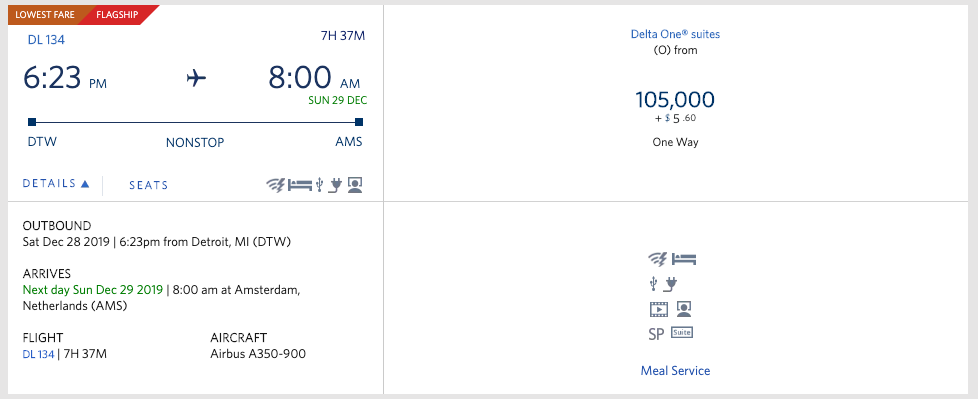Open the DL 134 link above the departure time
The height and width of the screenshot is (399, 978).
(x=46, y=40)
